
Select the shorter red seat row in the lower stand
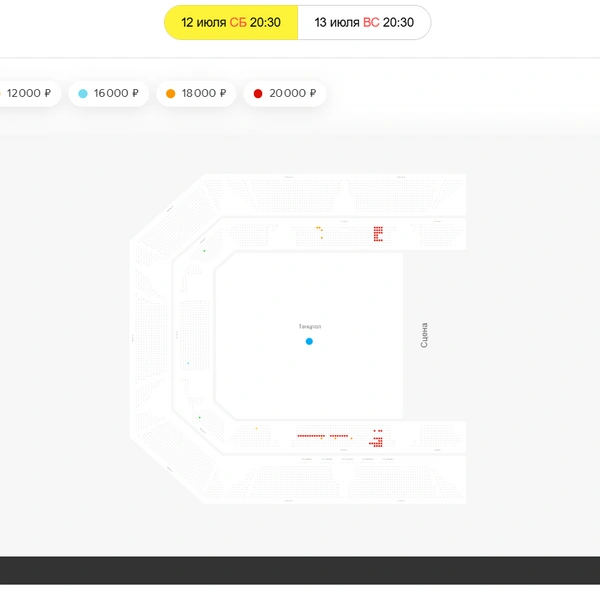point(339,436)
